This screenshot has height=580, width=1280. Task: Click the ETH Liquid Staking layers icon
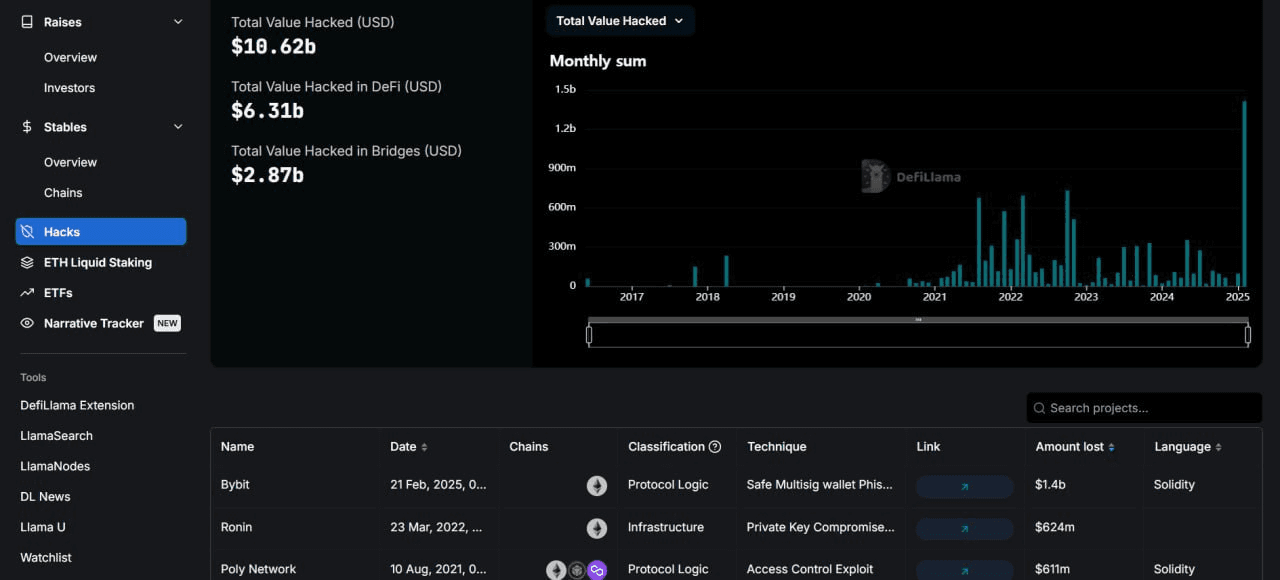pos(27,262)
